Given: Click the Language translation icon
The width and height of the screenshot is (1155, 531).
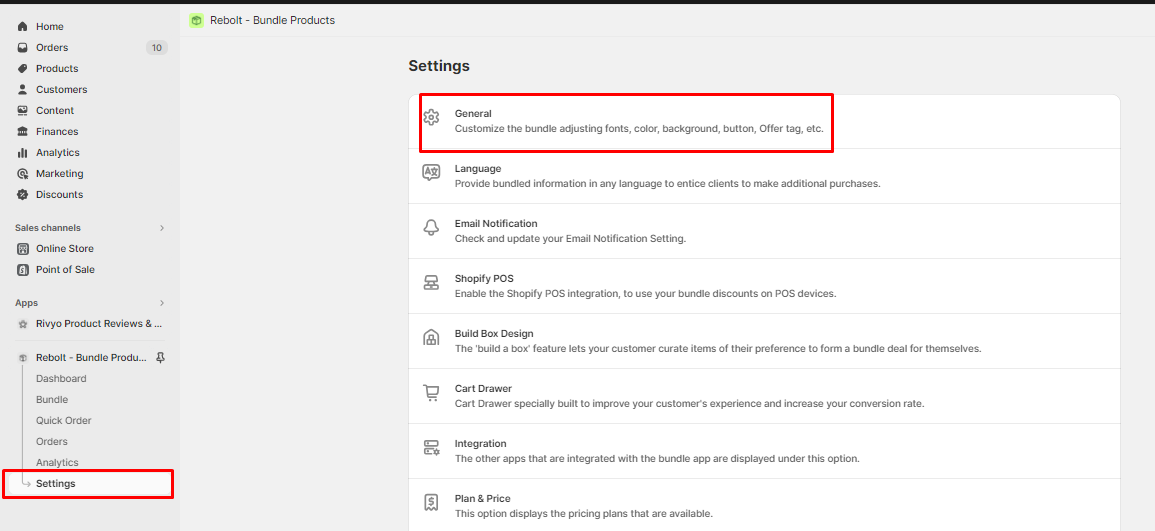Looking at the screenshot, I should [x=432, y=172].
